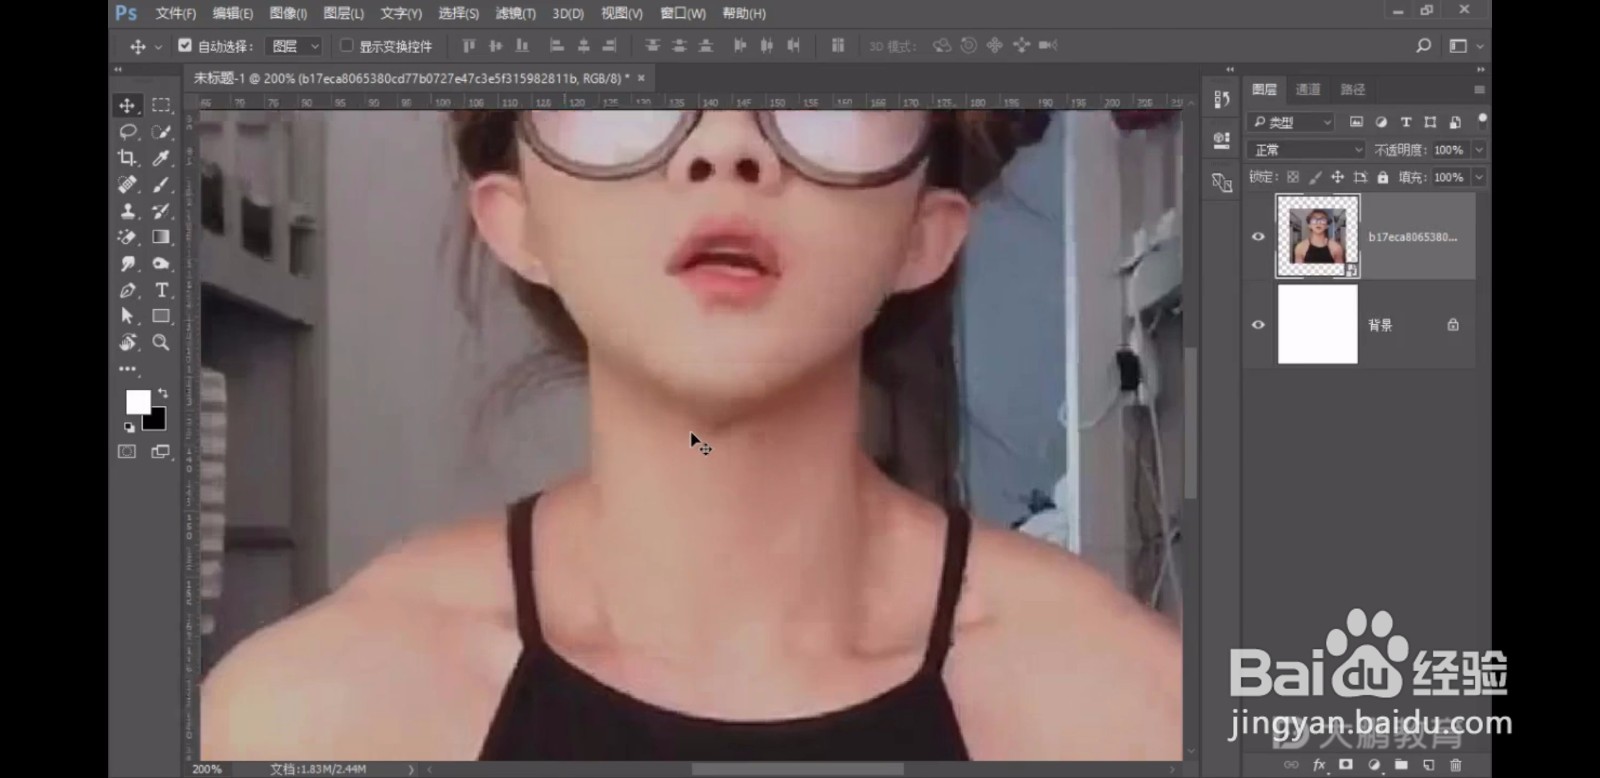Filter layers by type layers

(1405, 122)
